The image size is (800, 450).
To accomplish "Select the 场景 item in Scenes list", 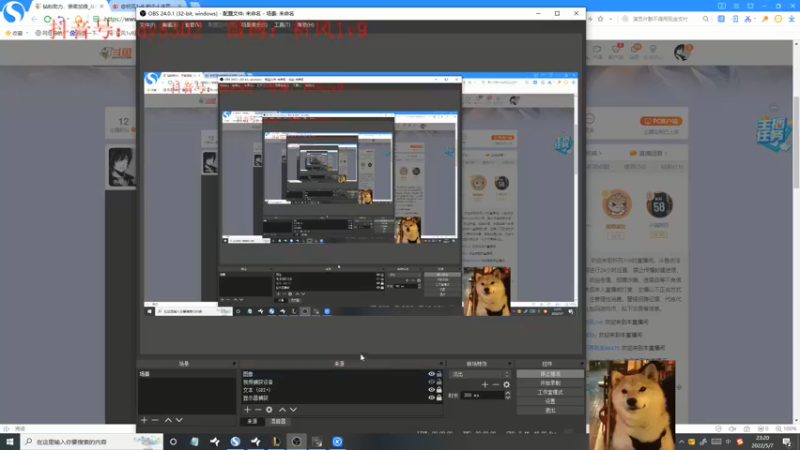I will point(187,374).
